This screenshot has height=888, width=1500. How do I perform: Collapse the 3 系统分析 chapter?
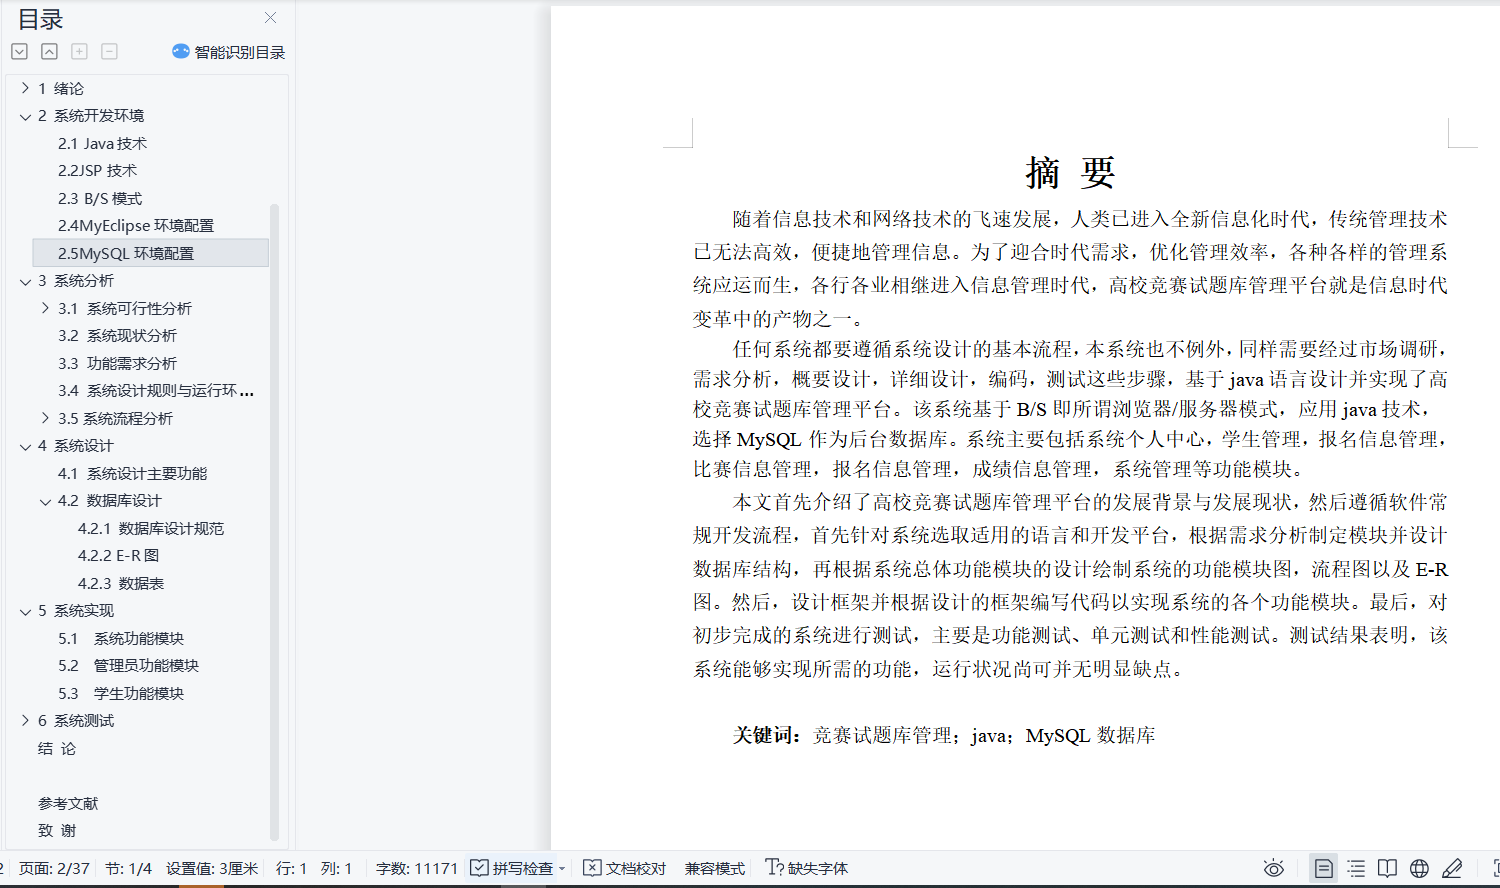25,281
